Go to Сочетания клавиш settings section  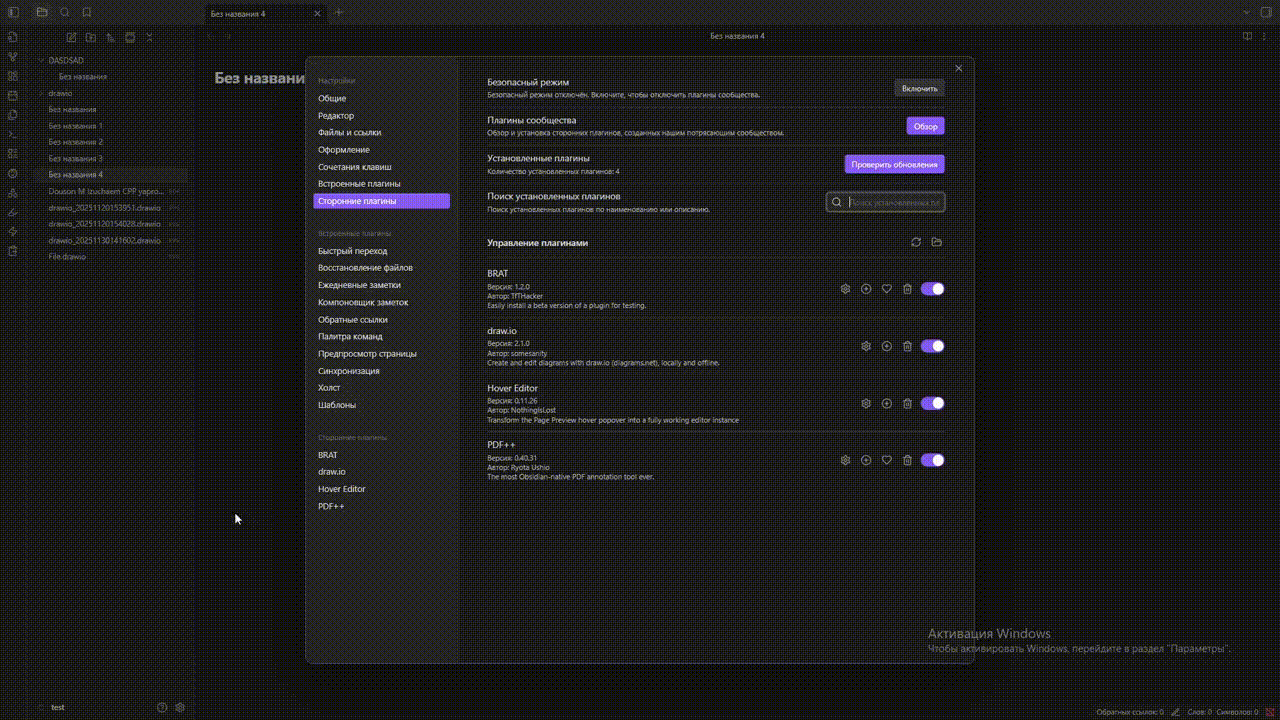(354, 167)
